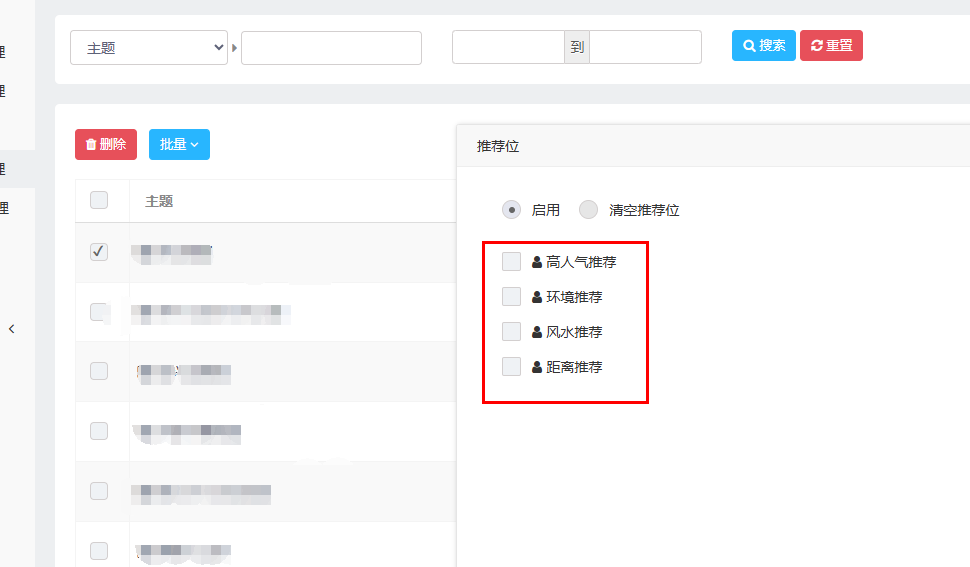Click the keyword input next to 主题 dropdown

331,48
